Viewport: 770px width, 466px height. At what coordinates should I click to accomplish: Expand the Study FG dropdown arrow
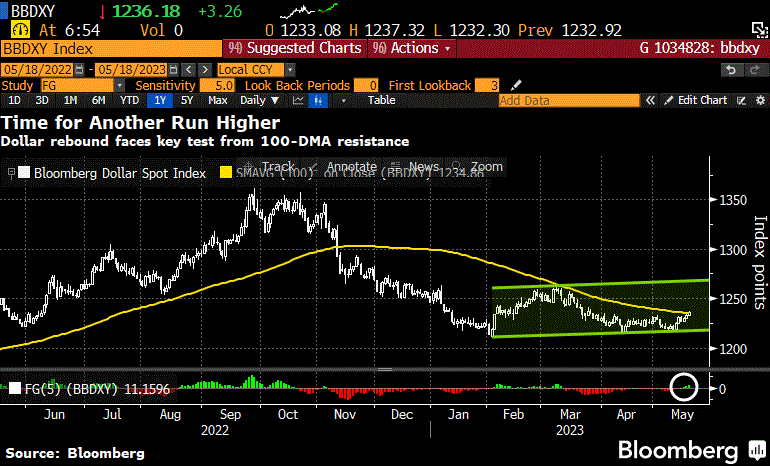[119, 85]
